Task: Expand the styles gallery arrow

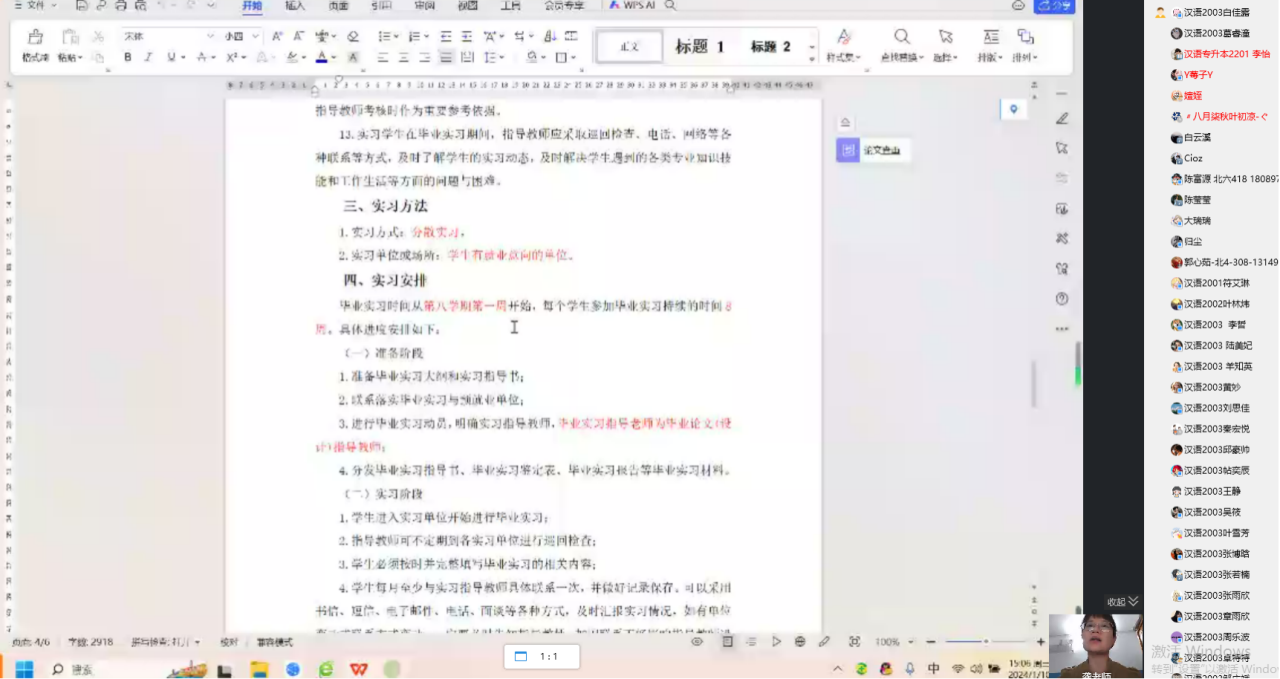Action: coord(812,48)
